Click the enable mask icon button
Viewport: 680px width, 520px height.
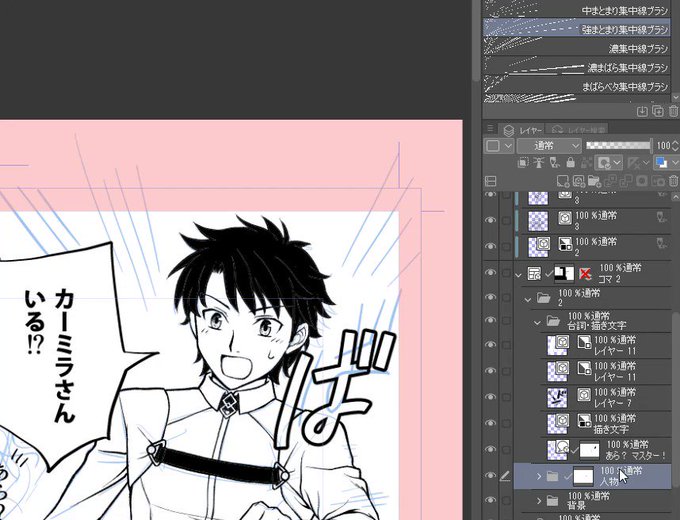pyautogui.click(x=604, y=163)
